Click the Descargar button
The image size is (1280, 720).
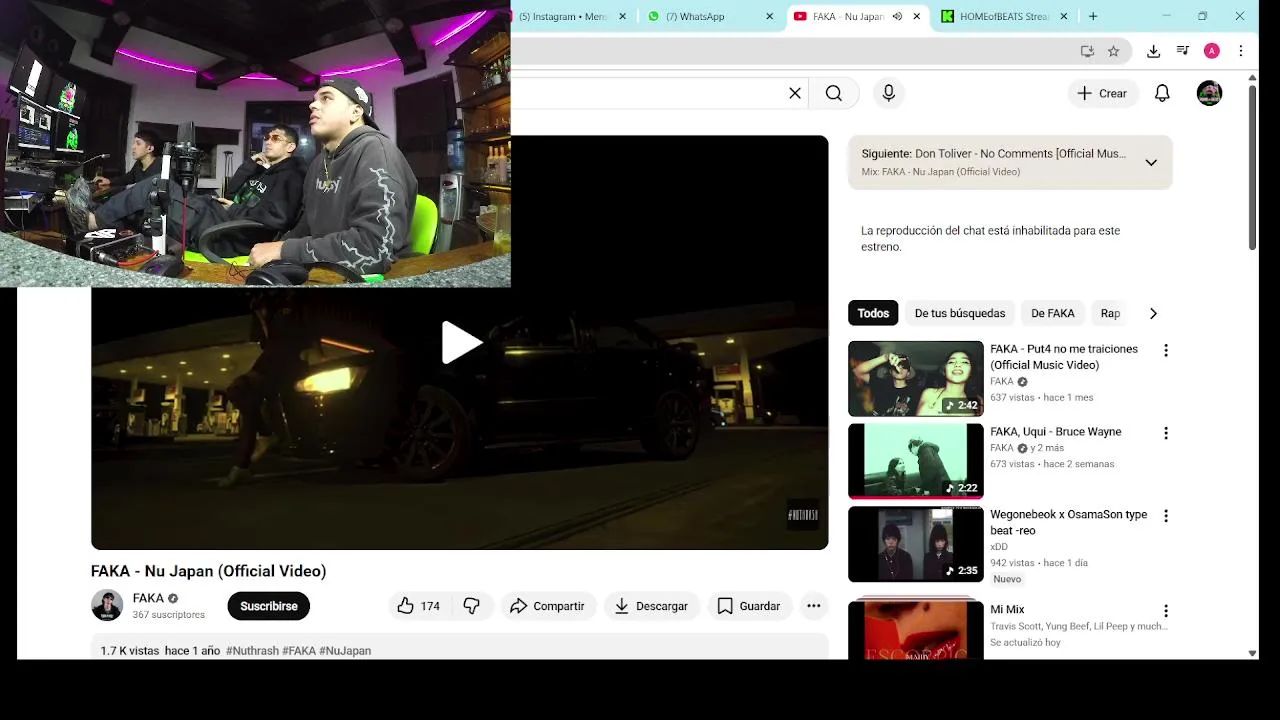pyautogui.click(x=651, y=606)
